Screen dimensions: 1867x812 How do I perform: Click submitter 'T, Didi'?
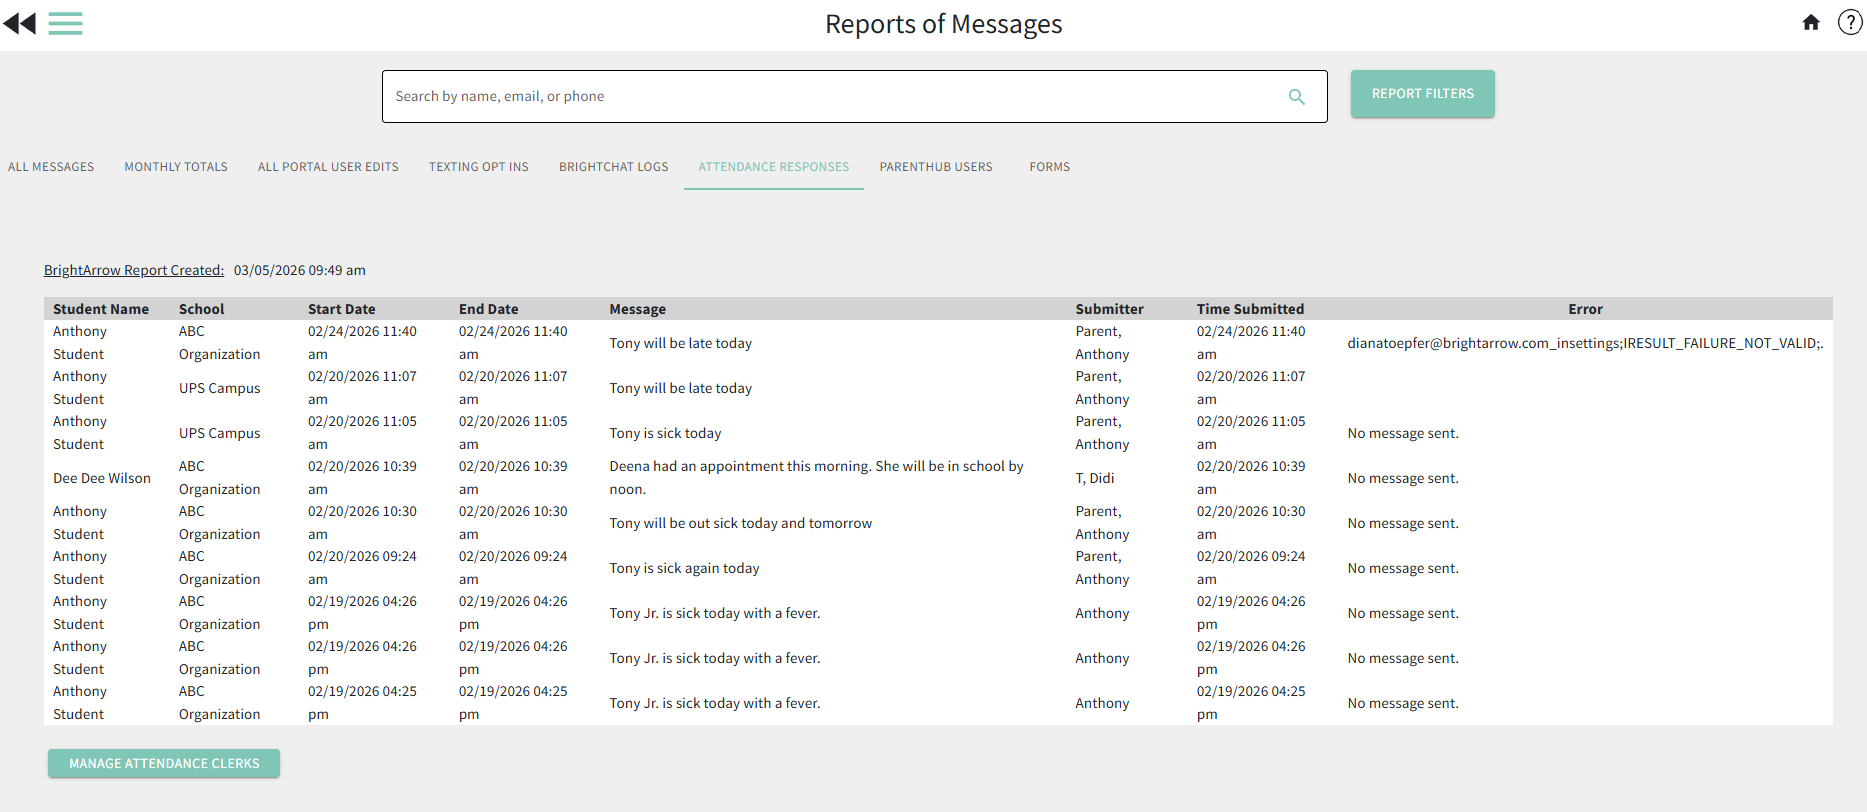click(x=1095, y=478)
